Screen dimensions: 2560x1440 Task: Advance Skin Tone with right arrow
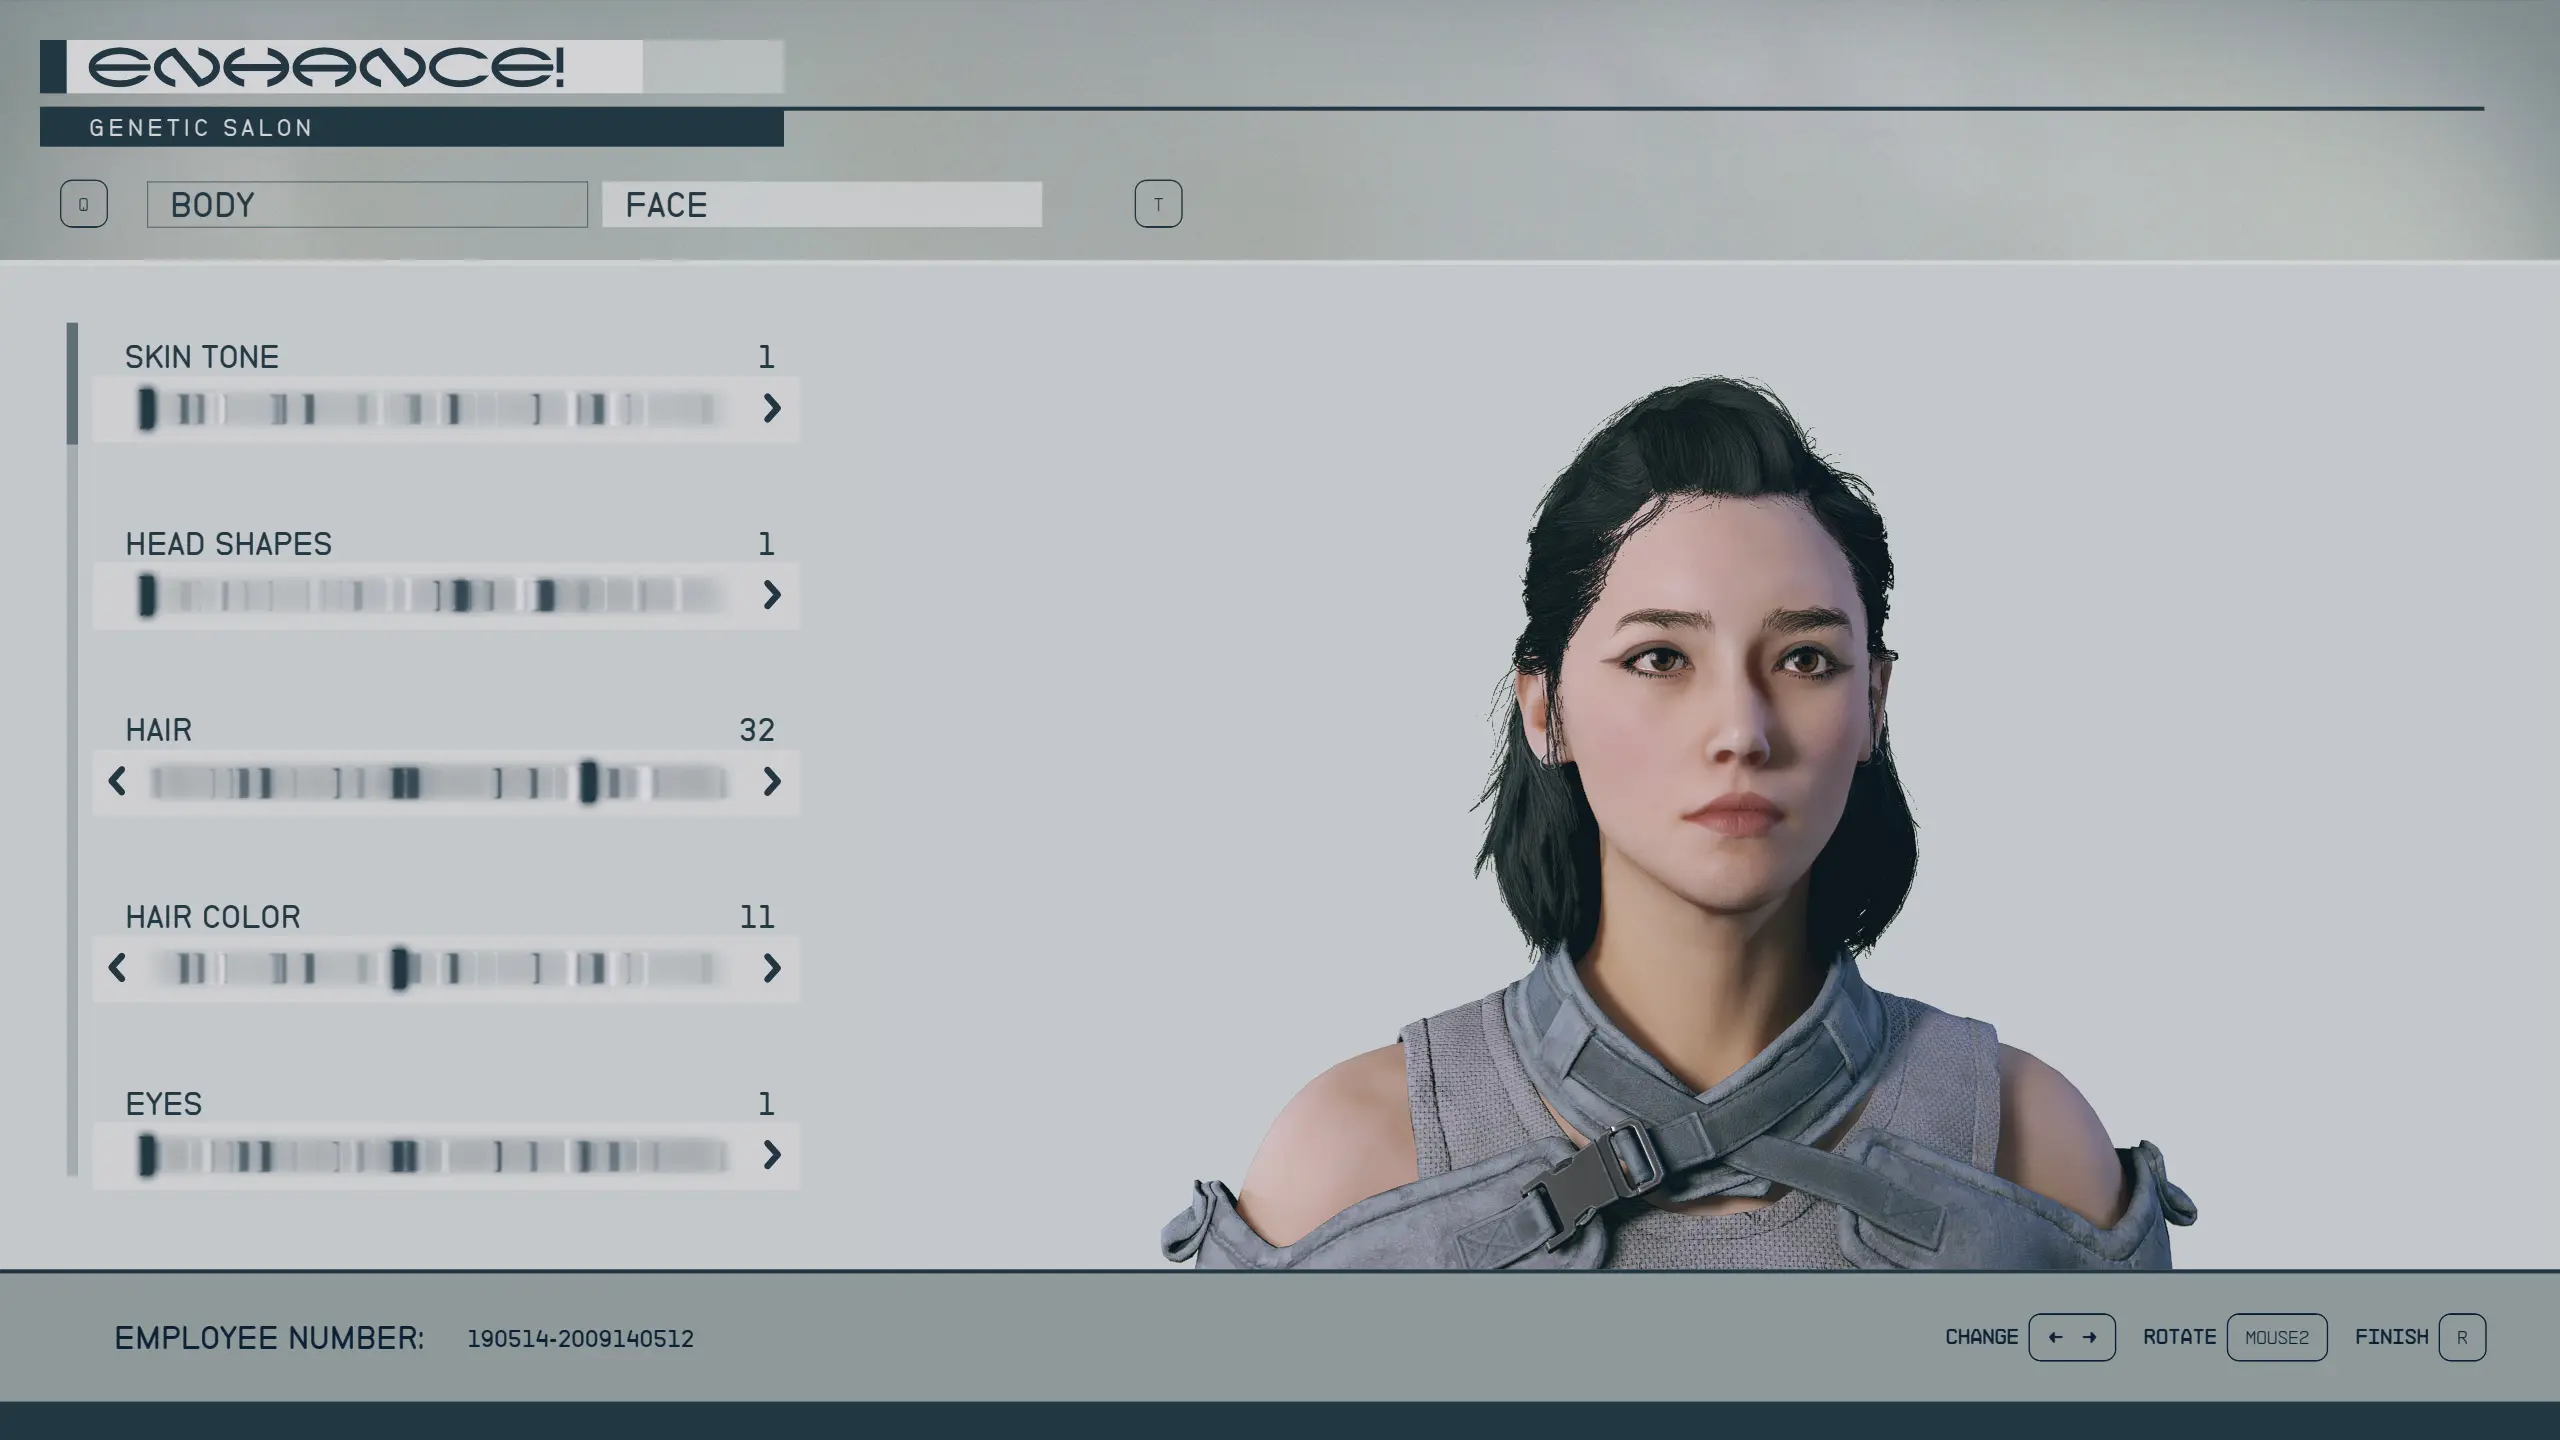click(x=771, y=408)
